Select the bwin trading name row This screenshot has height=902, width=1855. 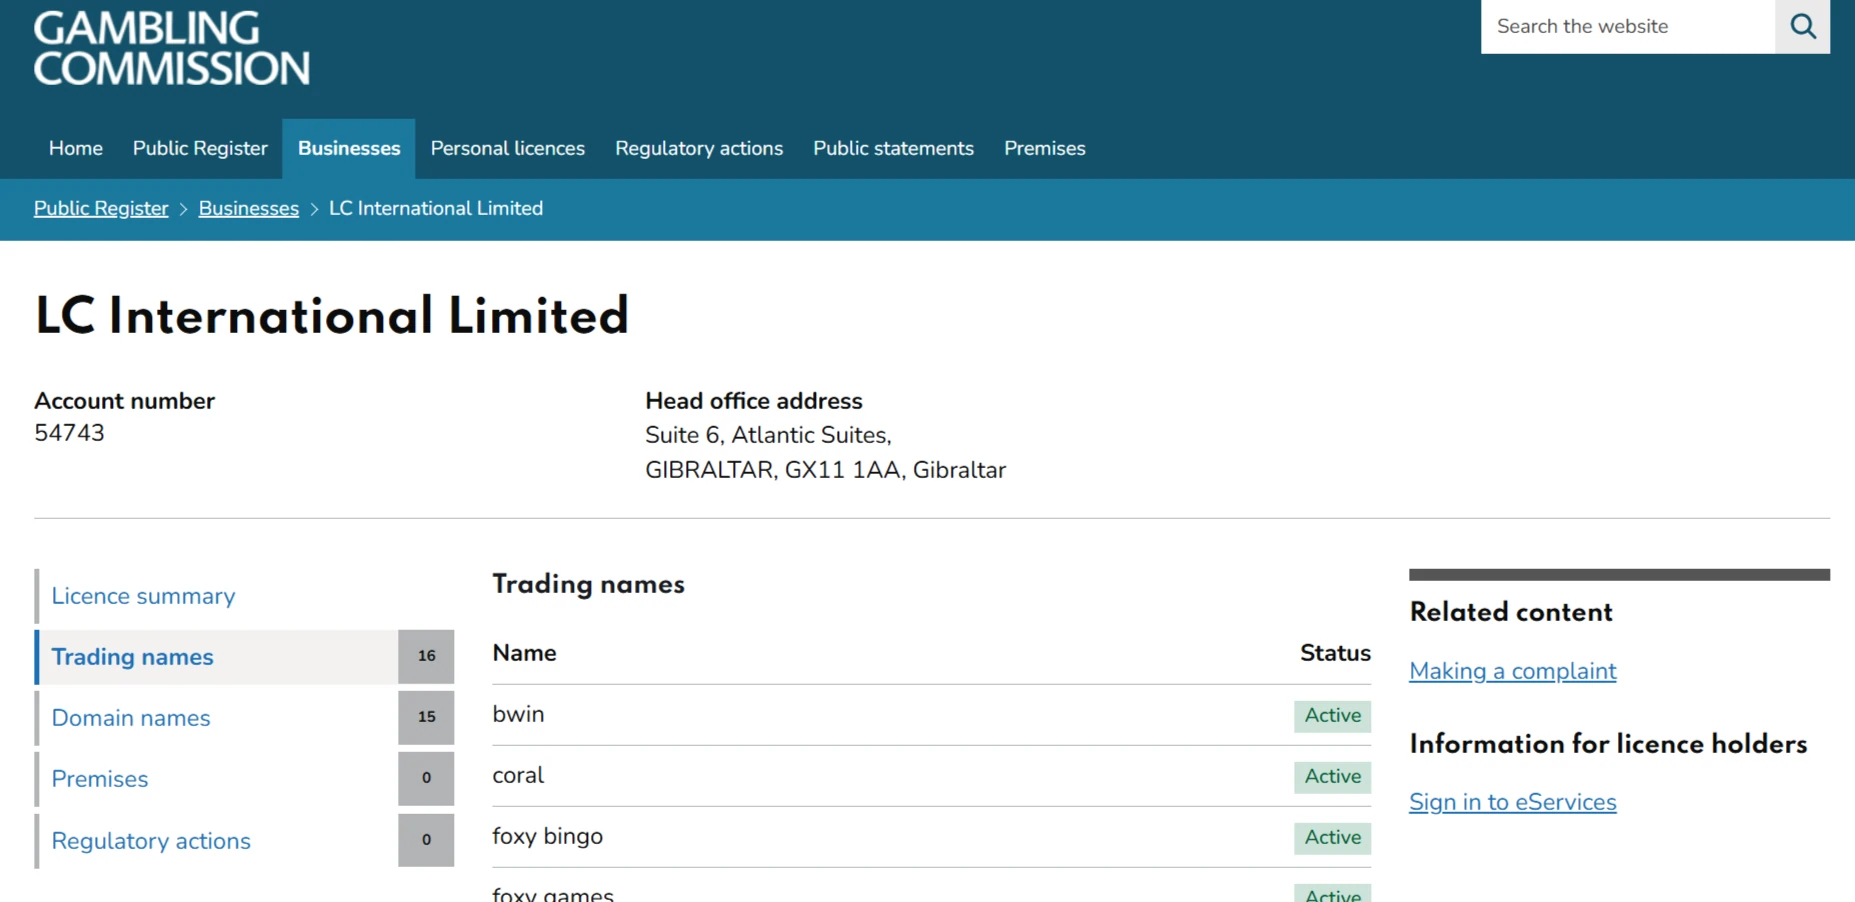(931, 715)
